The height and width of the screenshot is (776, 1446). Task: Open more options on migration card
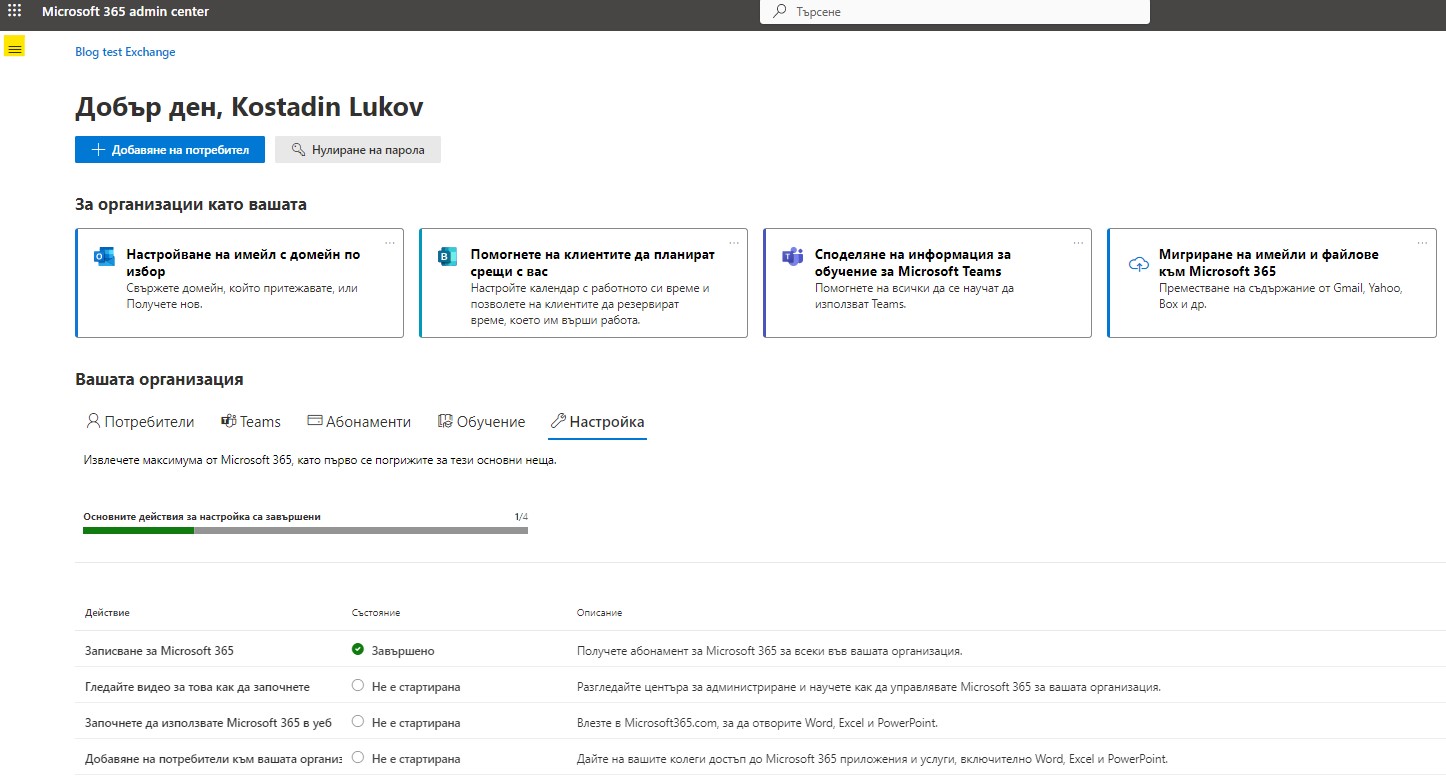[x=1422, y=243]
